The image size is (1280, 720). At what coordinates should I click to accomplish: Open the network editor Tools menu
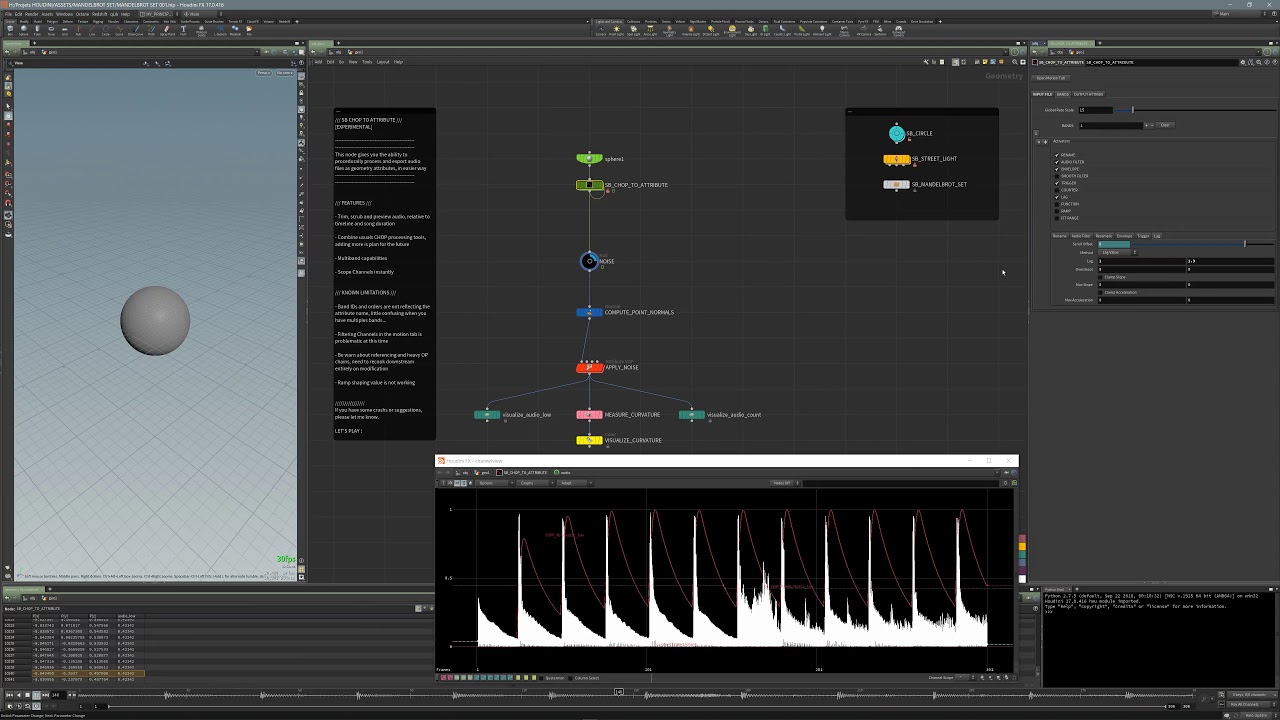pyautogui.click(x=367, y=62)
